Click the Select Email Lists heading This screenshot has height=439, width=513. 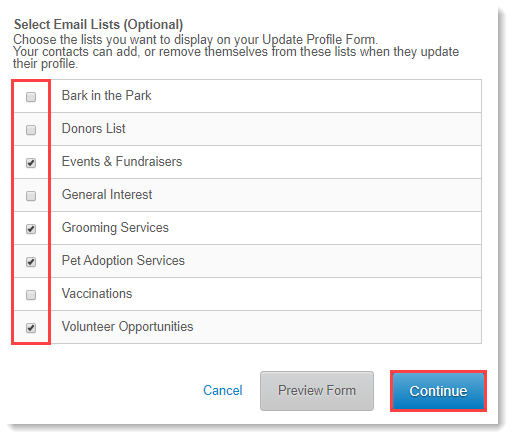click(x=98, y=25)
